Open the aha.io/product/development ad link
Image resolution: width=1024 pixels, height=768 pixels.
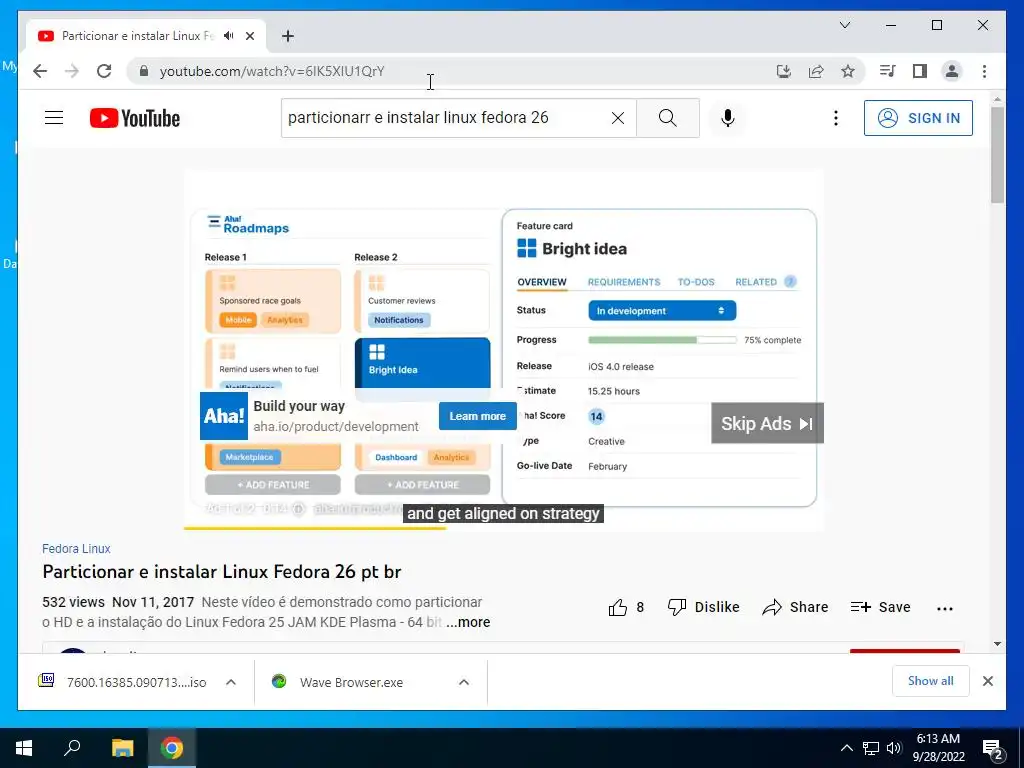(336, 426)
